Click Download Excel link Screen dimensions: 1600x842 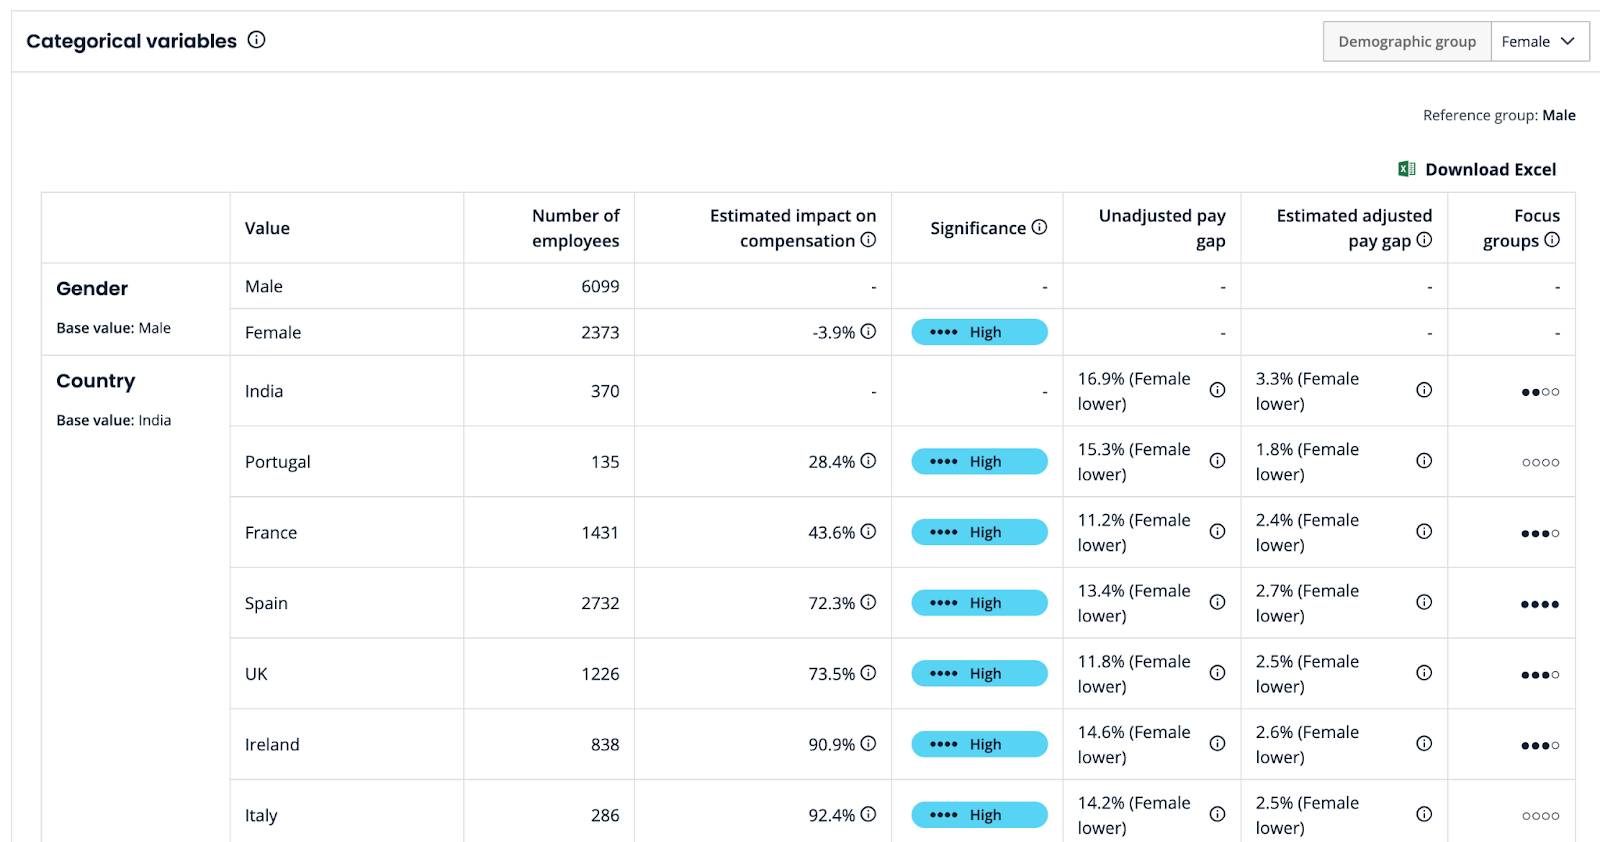(x=1490, y=169)
